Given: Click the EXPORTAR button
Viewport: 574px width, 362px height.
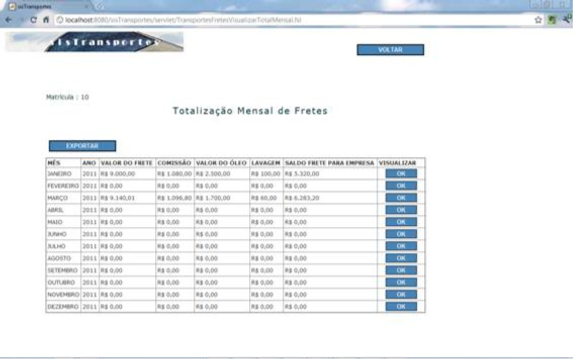Looking at the screenshot, I should [x=82, y=146].
